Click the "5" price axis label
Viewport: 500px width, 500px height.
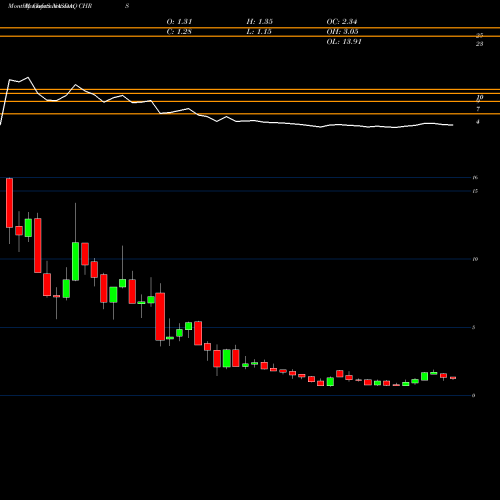473,327
